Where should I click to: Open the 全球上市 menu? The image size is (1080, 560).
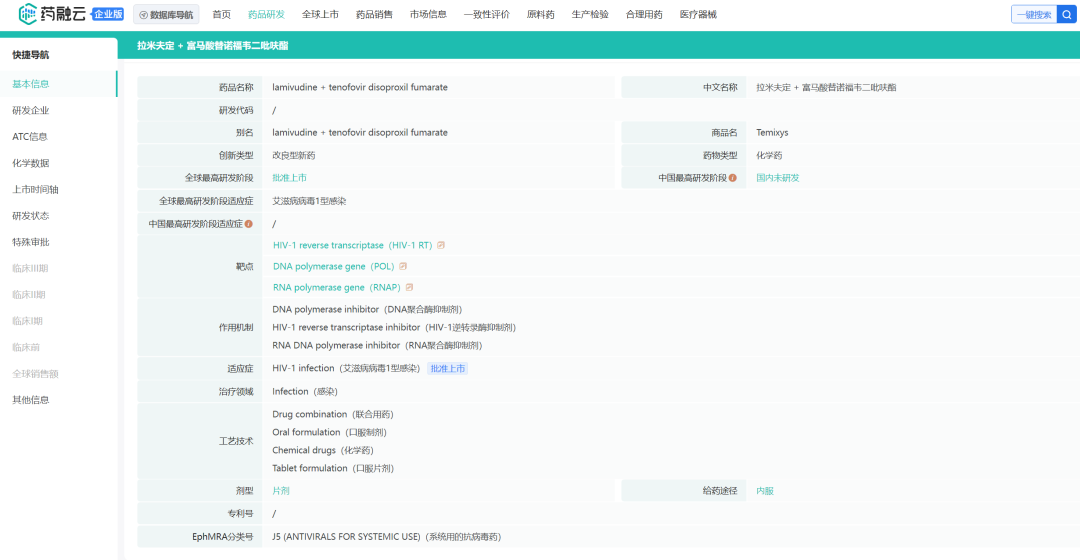click(x=320, y=15)
